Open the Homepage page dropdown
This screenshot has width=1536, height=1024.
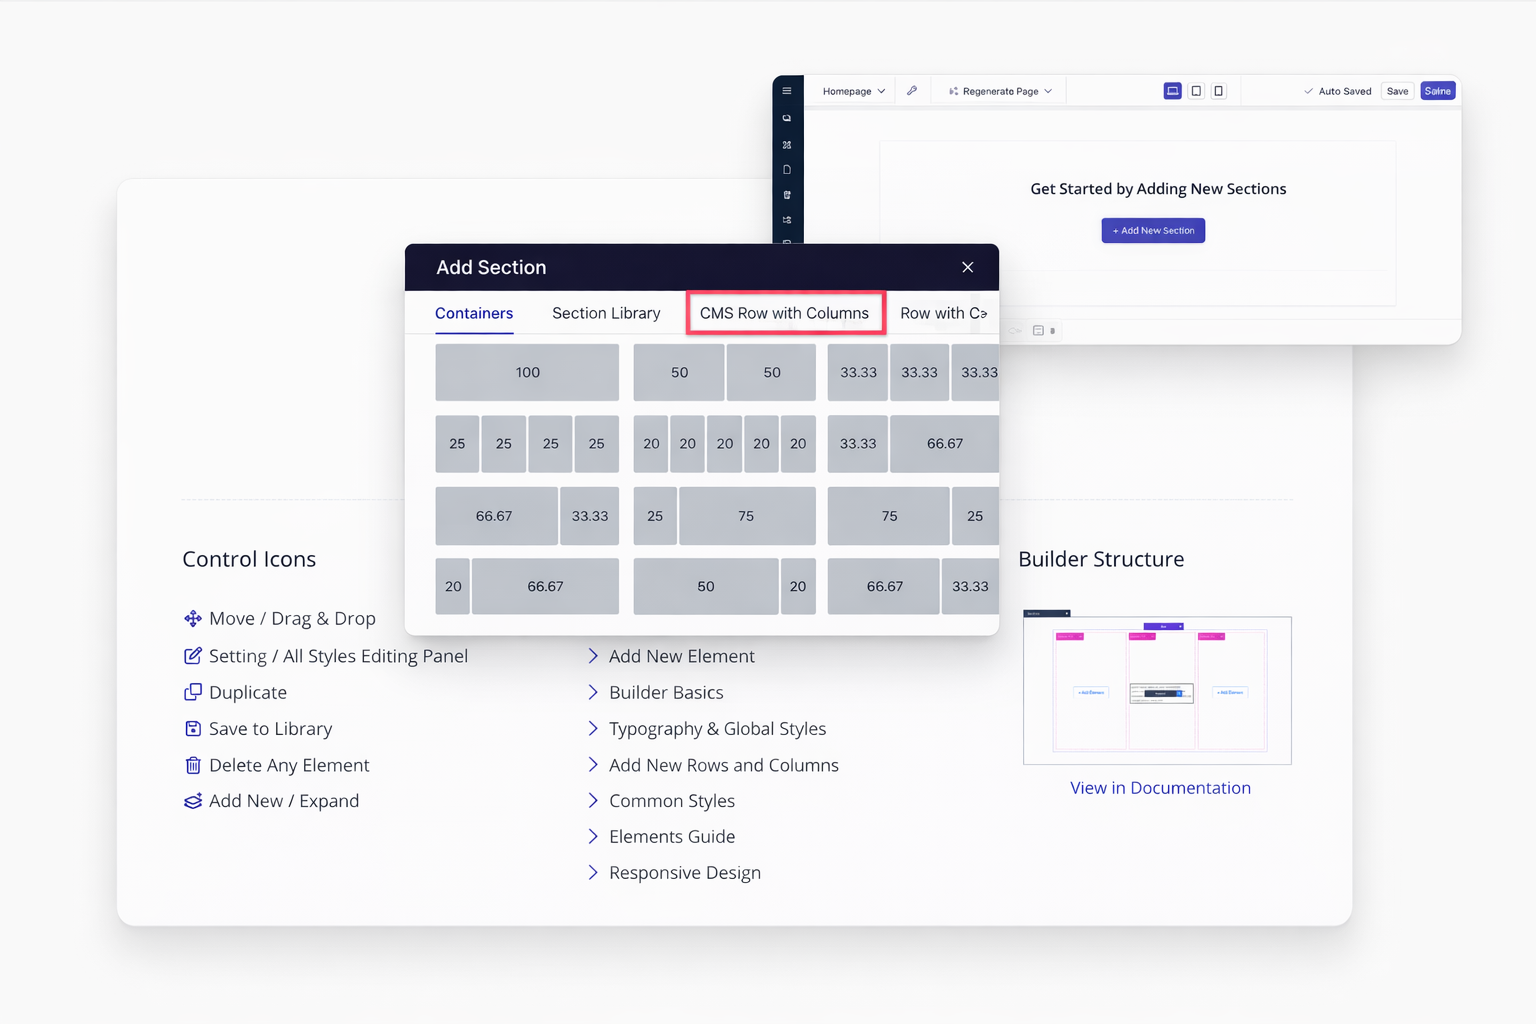(853, 91)
